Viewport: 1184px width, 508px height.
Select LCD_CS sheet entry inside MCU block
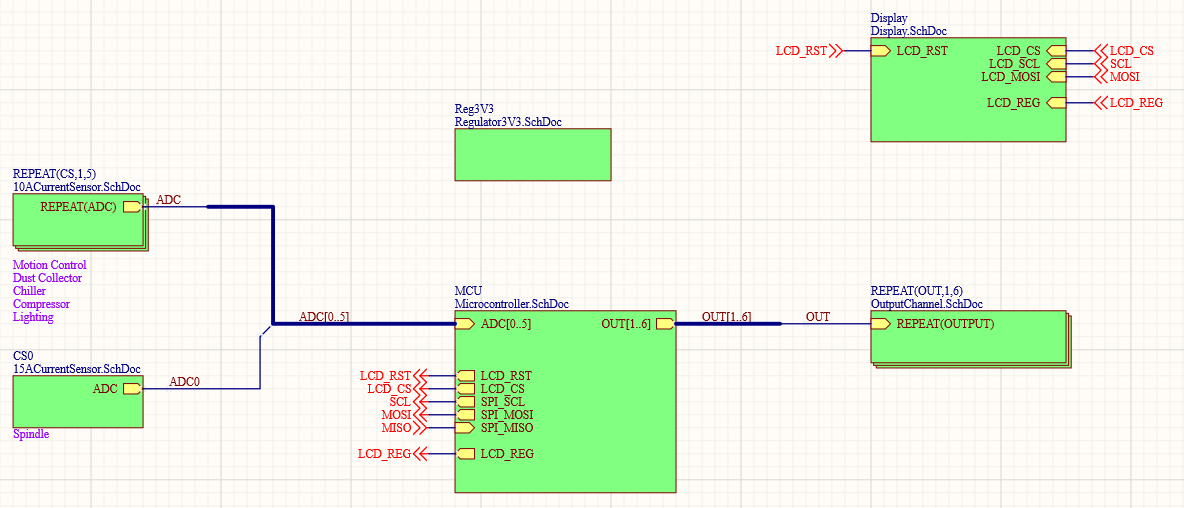pyautogui.click(x=491, y=389)
